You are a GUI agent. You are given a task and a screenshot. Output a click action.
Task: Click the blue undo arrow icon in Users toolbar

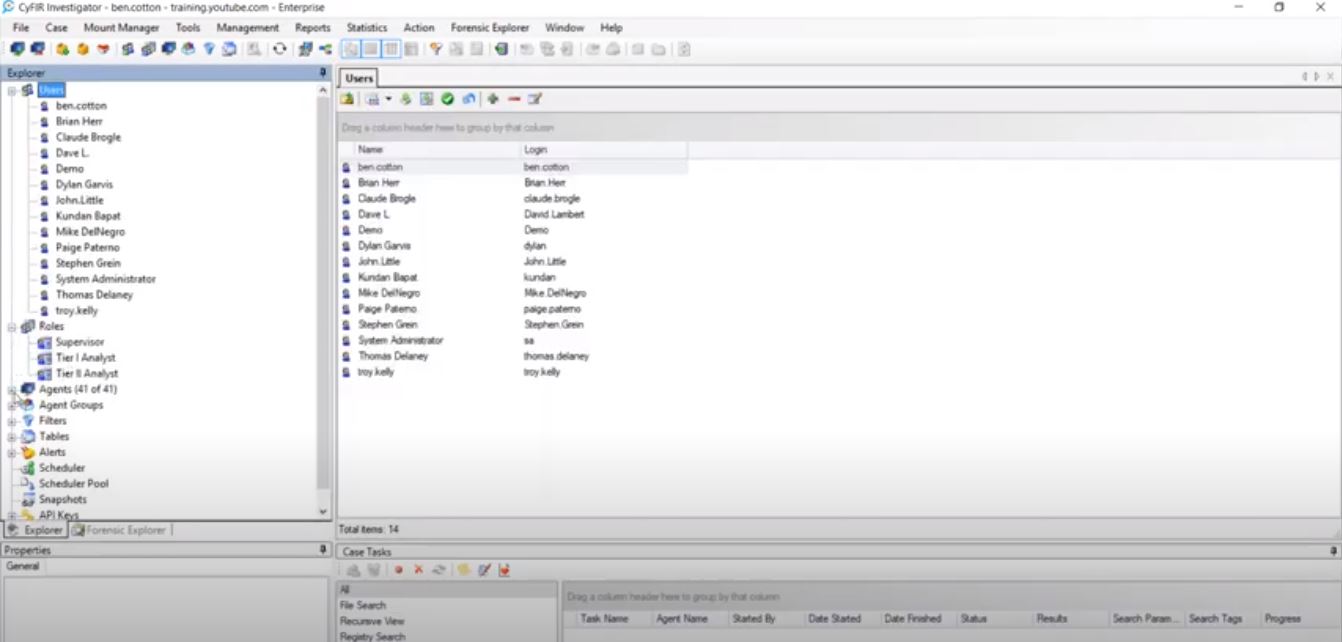[469, 99]
